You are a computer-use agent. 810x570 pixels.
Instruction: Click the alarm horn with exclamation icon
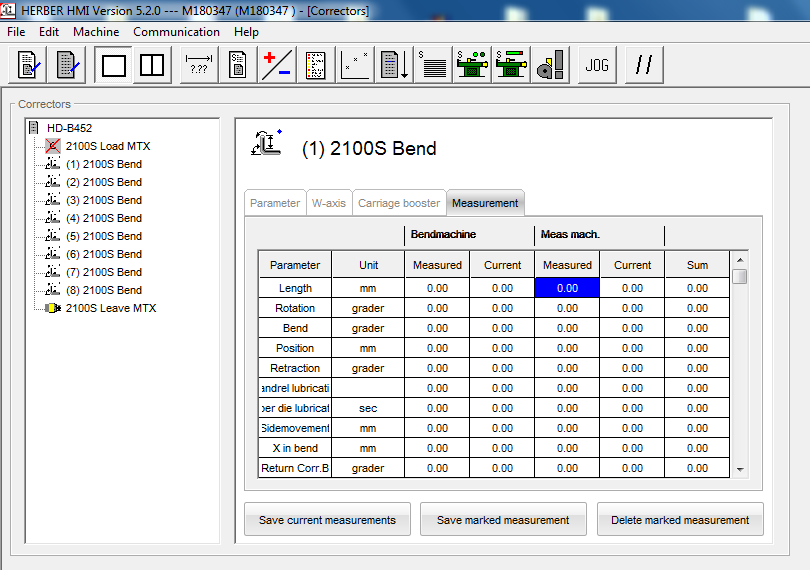tap(549, 66)
